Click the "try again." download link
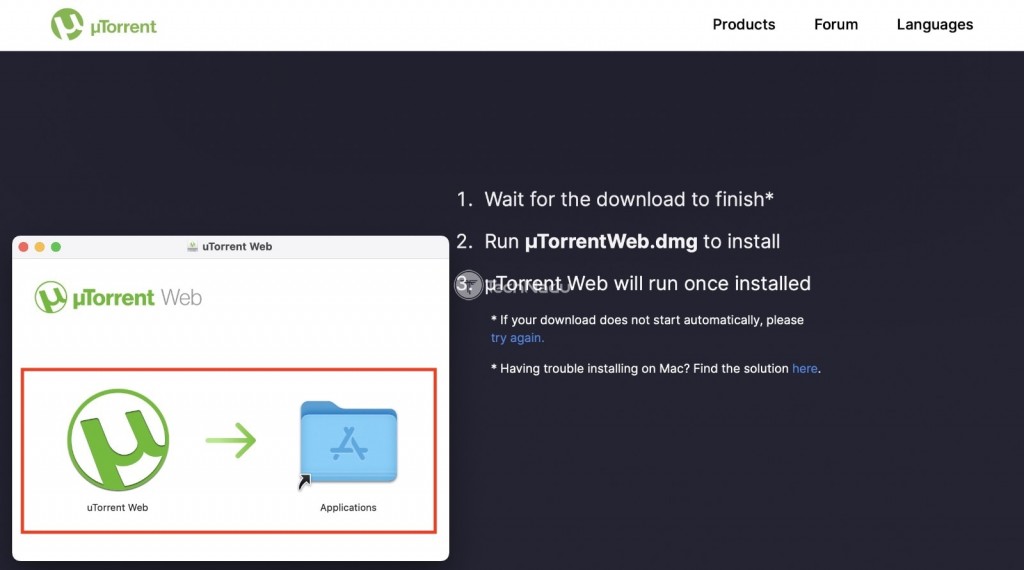1024x570 pixels. [517, 338]
